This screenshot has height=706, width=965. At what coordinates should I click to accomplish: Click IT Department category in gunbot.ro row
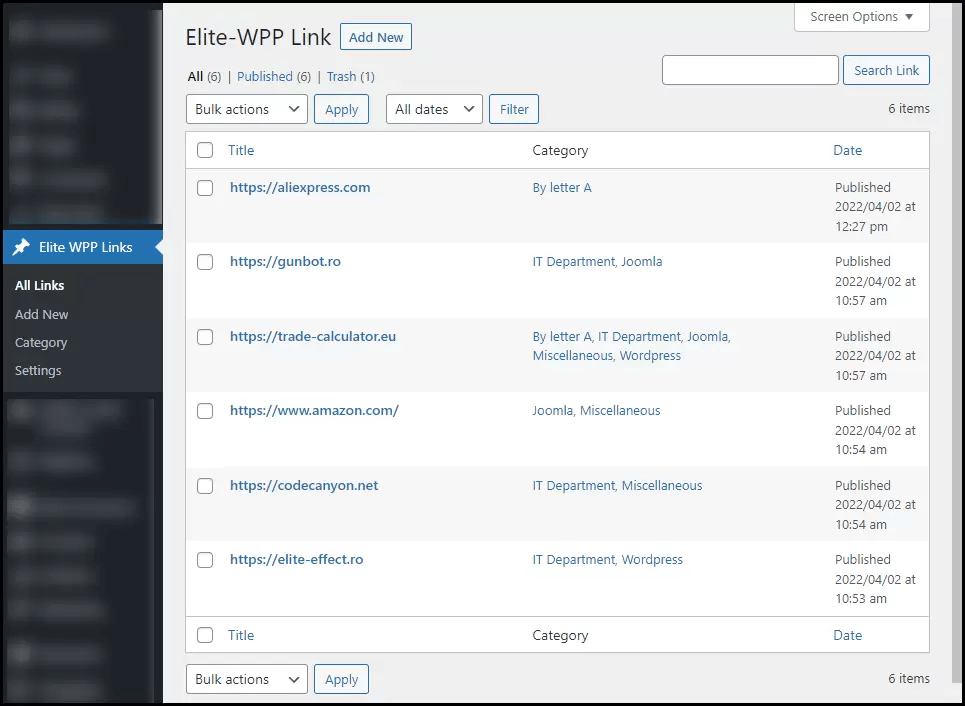tap(574, 262)
